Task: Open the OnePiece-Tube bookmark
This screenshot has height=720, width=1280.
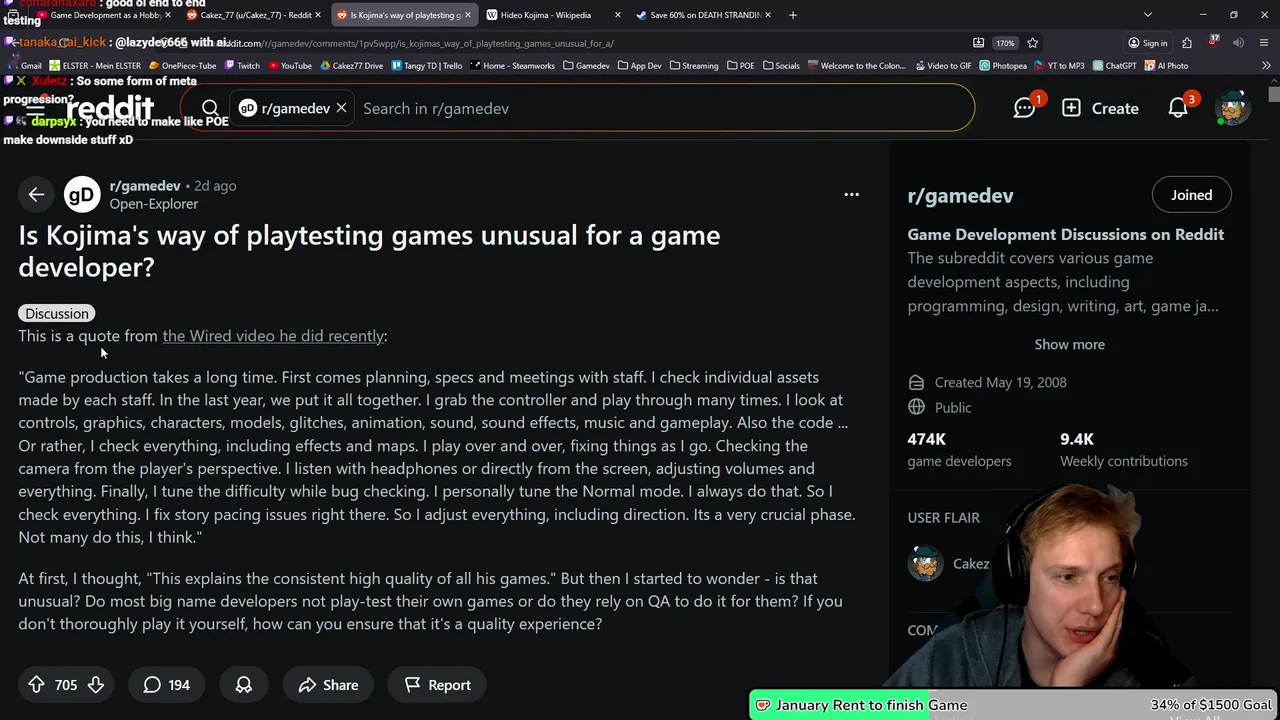Action: (x=182, y=66)
